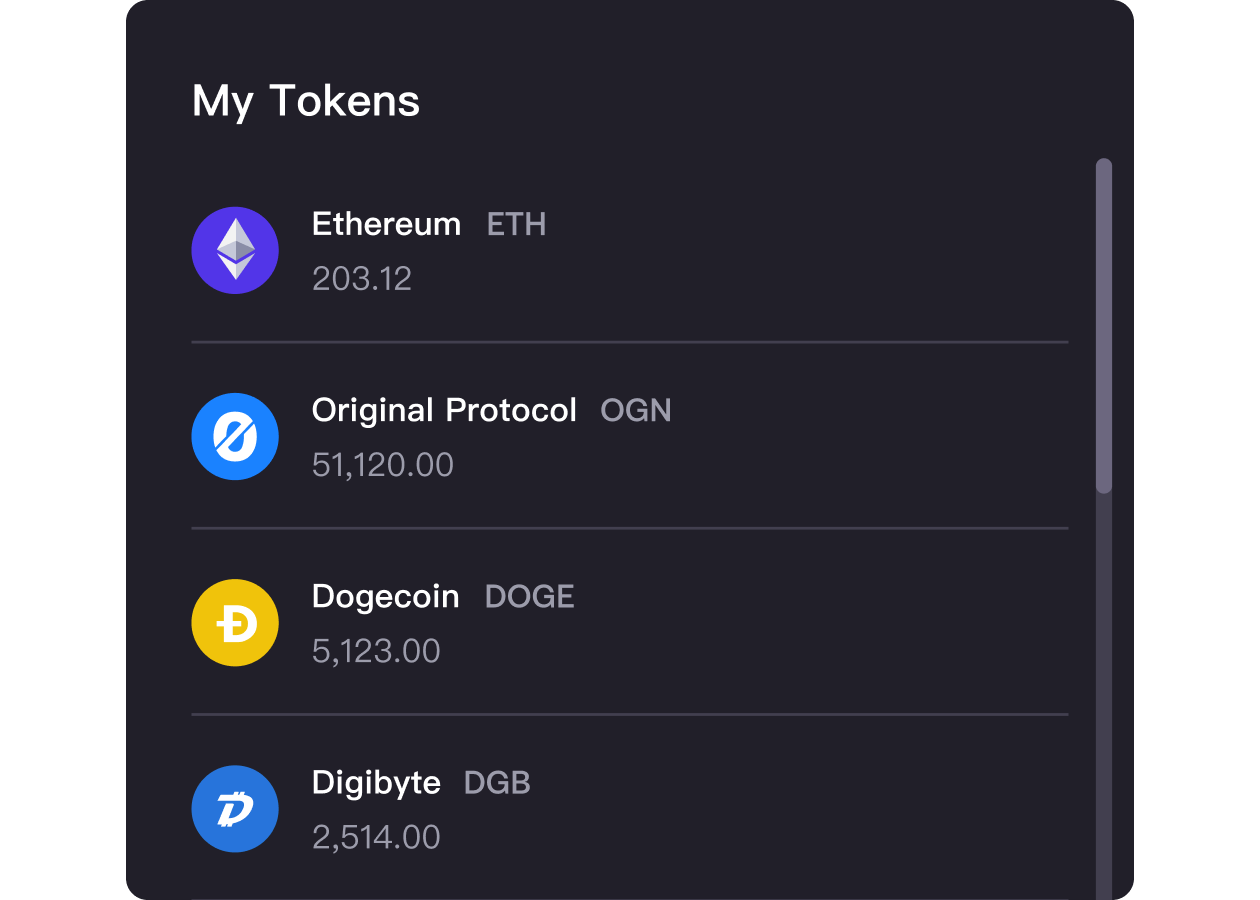Click the vertical scrollbar thumb
Screen dimensions: 1260x900
tap(1104, 326)
